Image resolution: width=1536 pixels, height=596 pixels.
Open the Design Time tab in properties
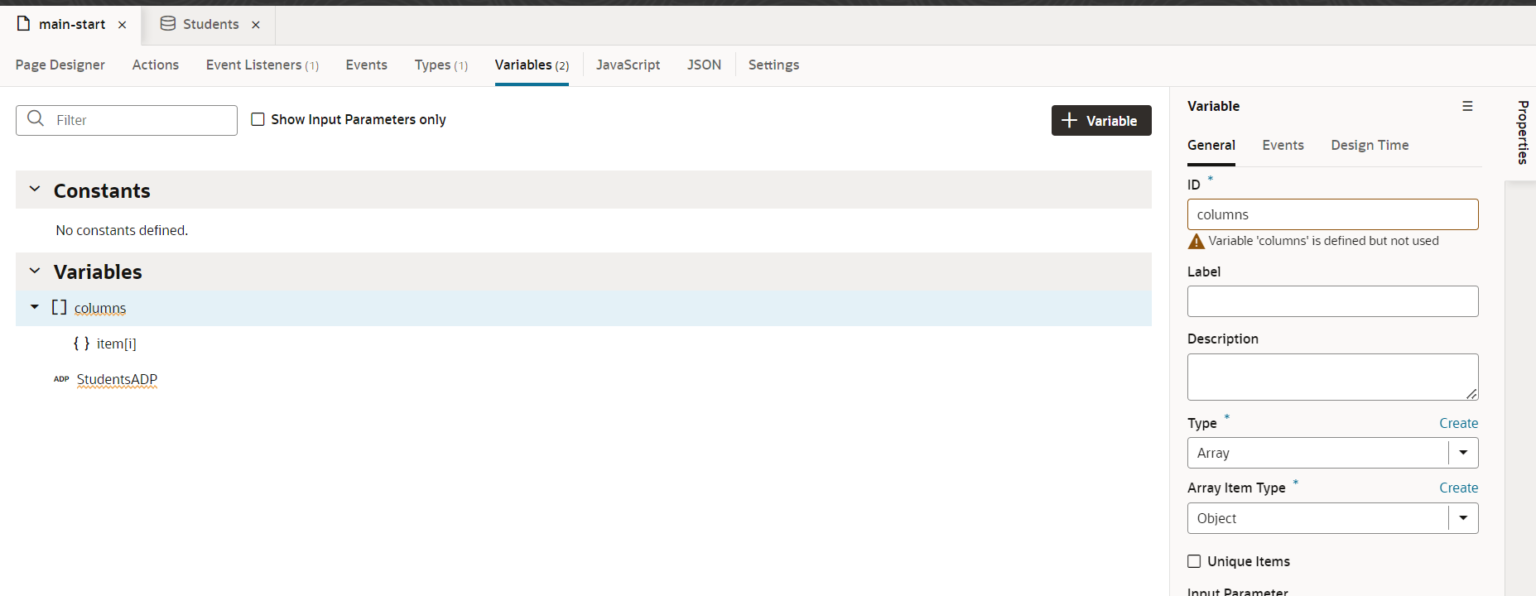coord(1369,145)
